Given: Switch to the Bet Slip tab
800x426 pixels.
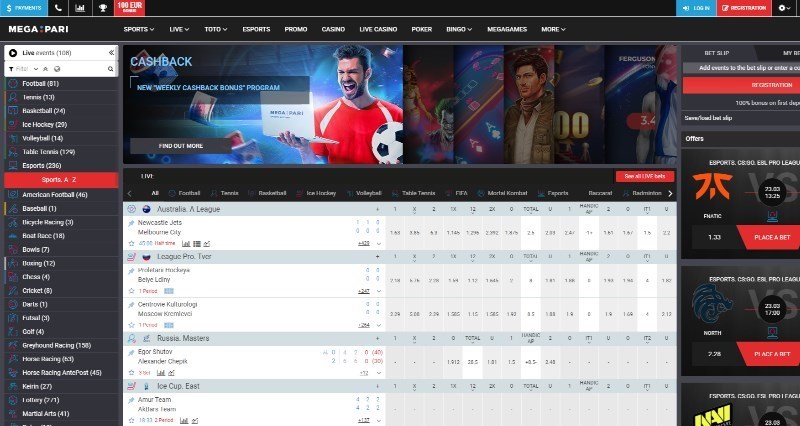Looking at the screenshot, I should click(x=716, y=53).
